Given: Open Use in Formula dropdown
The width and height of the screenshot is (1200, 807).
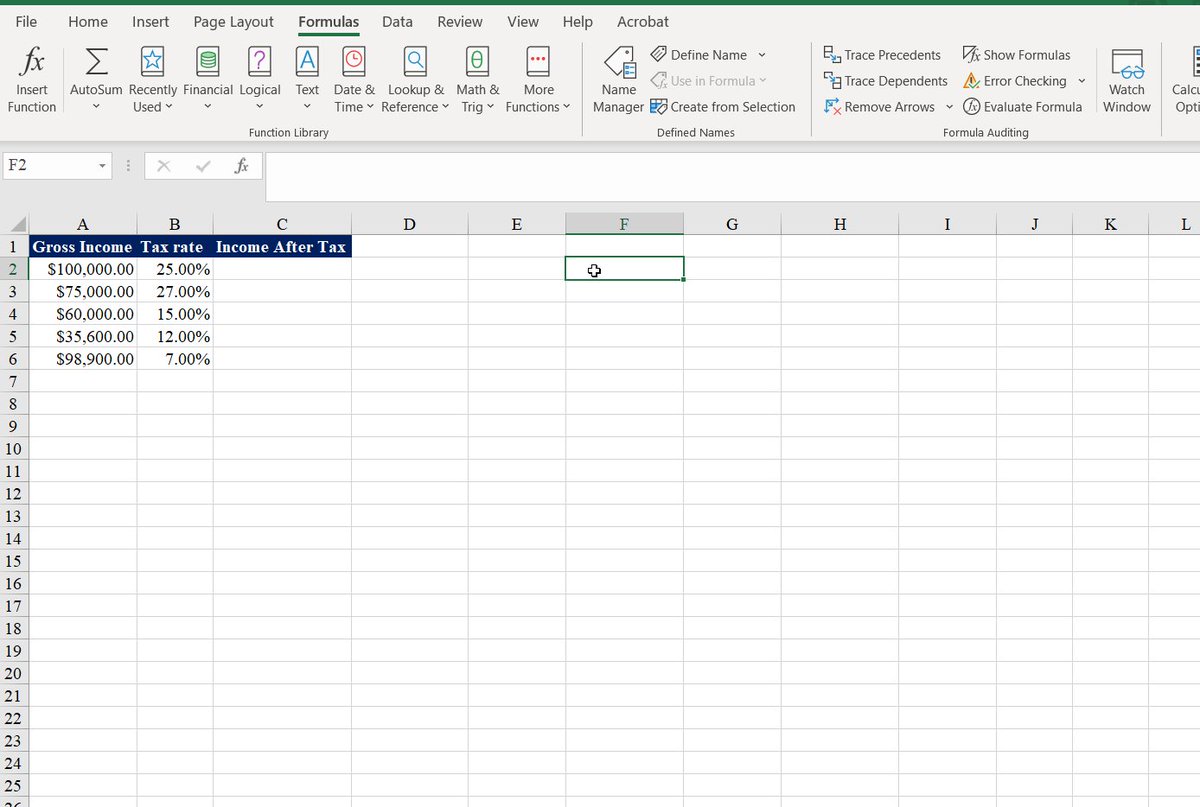Looking at the screenshot, I should [709, 81].
